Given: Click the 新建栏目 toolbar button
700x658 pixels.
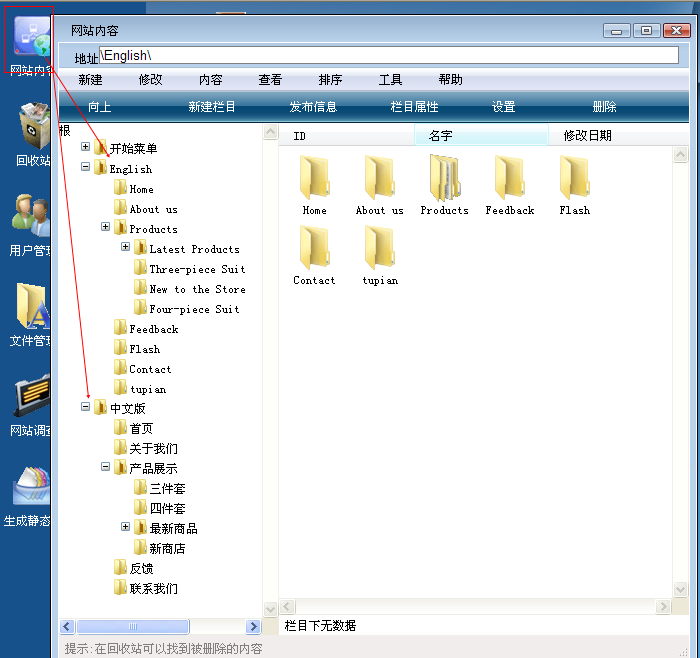Looking at the screenshot, I should 212,107.
